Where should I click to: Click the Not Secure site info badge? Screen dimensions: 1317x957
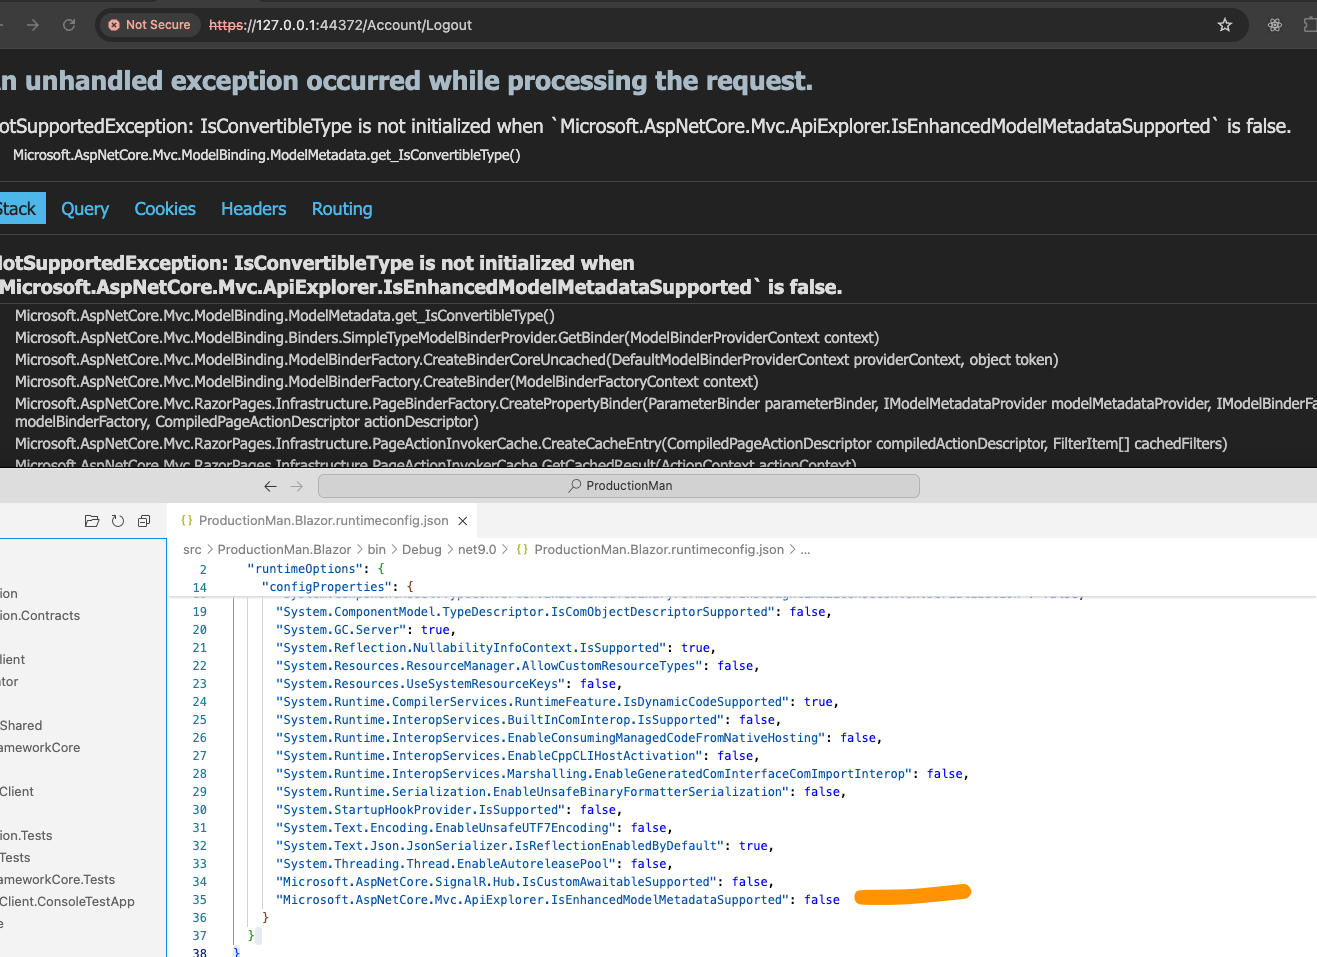(149, 25)
